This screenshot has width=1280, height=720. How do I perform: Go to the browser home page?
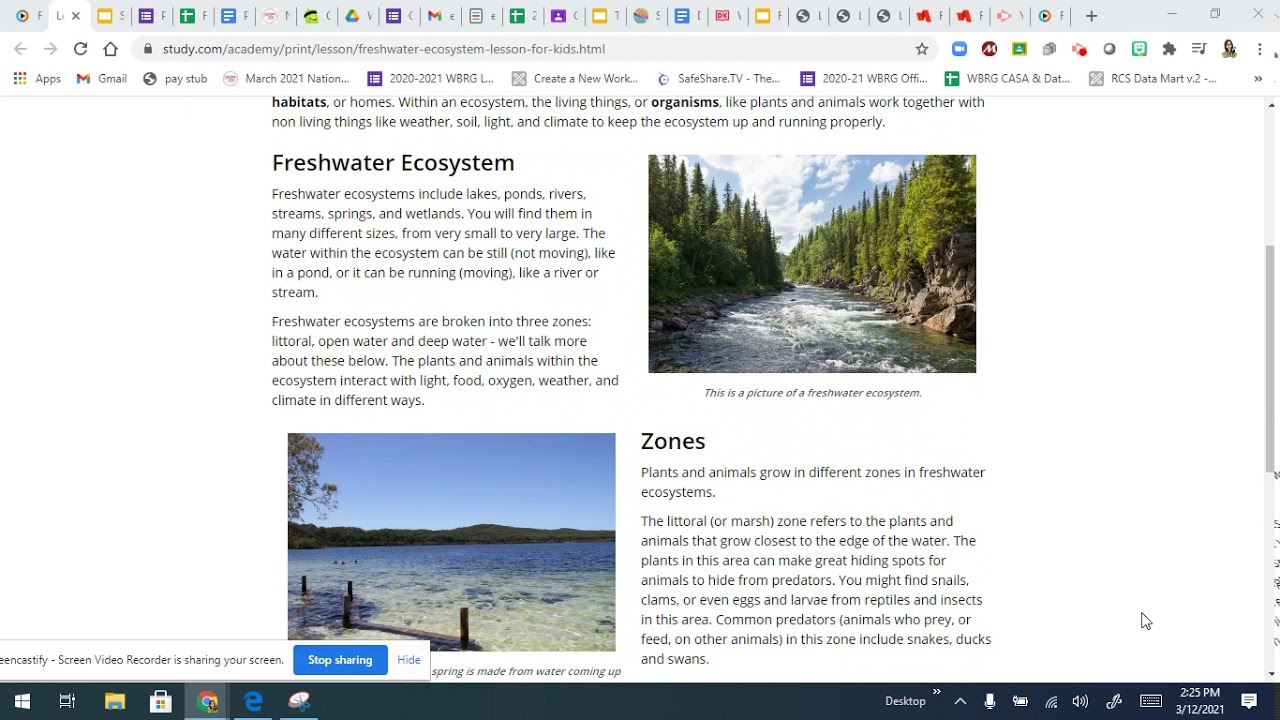[x=110, y=49]
